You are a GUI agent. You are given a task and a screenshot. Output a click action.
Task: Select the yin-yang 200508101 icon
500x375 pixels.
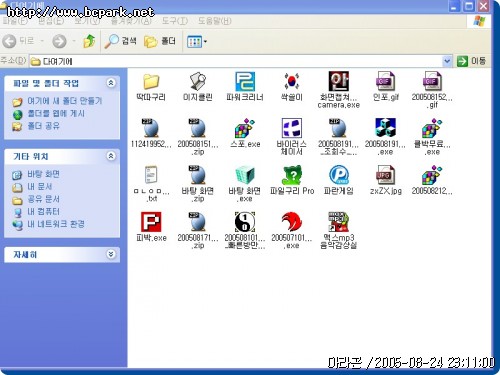point(245,222)
